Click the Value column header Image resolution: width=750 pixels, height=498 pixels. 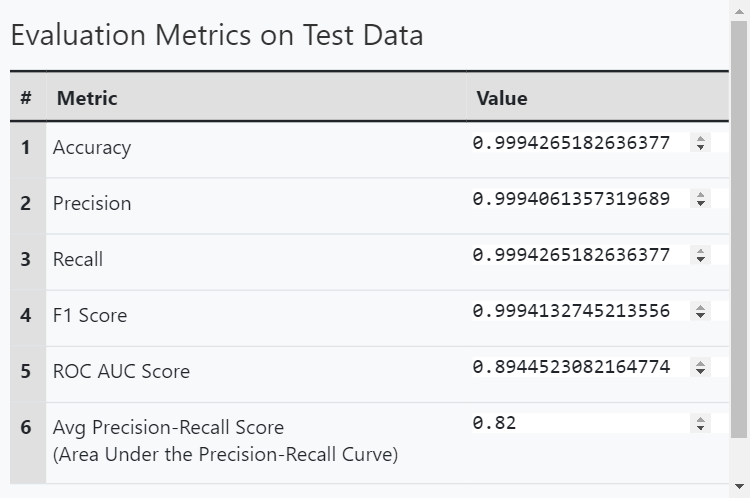[x=502, y=98]
